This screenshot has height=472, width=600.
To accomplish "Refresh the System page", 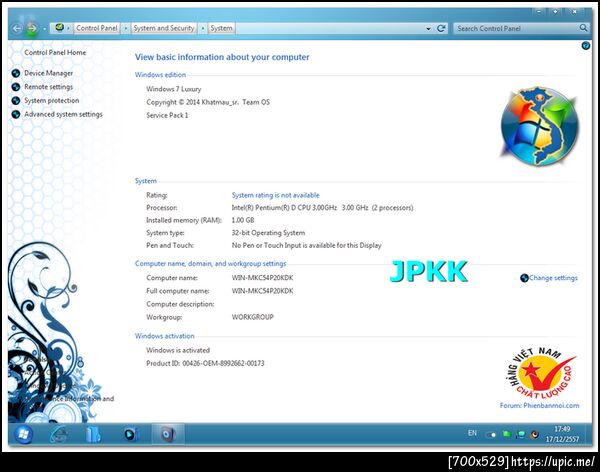I will coord(441,28).
